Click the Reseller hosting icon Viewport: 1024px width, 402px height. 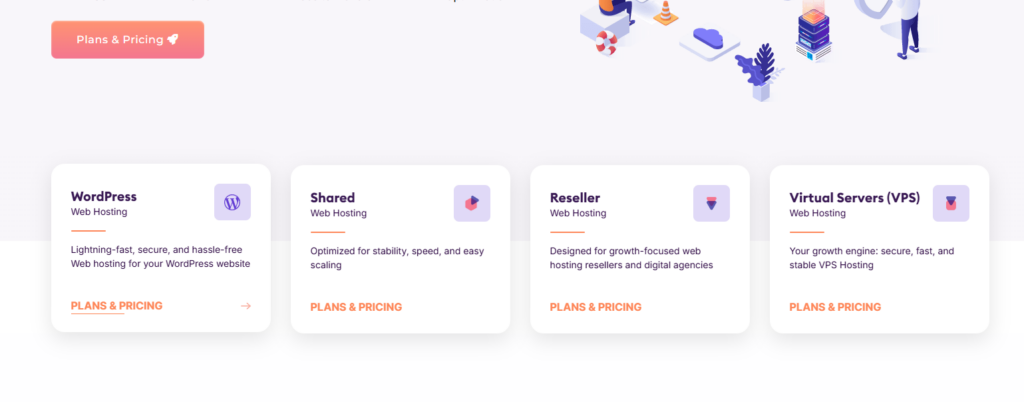711,203
